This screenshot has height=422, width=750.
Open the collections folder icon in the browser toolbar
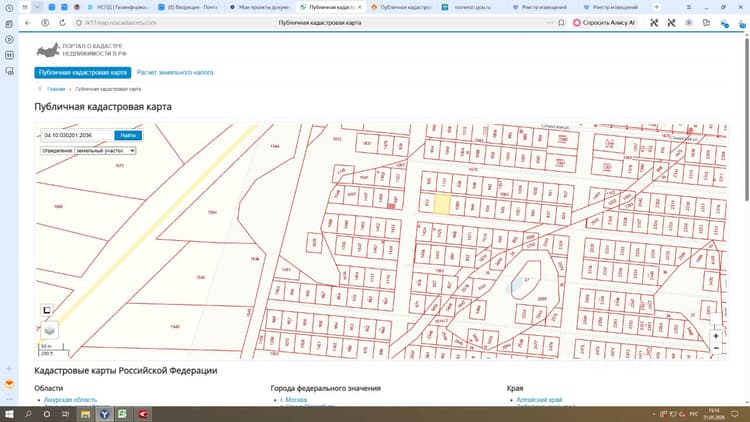click(706, 22)
